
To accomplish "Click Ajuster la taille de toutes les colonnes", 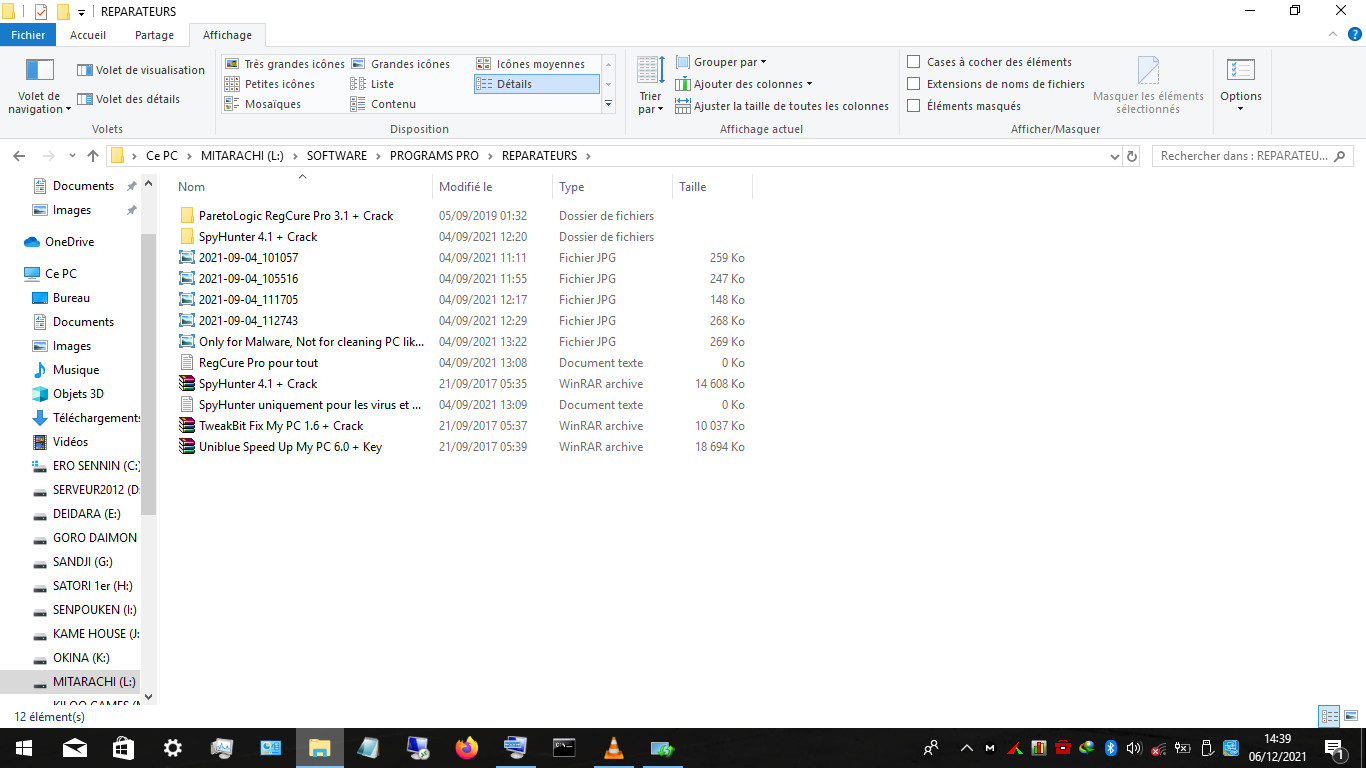I will (782, 106).
